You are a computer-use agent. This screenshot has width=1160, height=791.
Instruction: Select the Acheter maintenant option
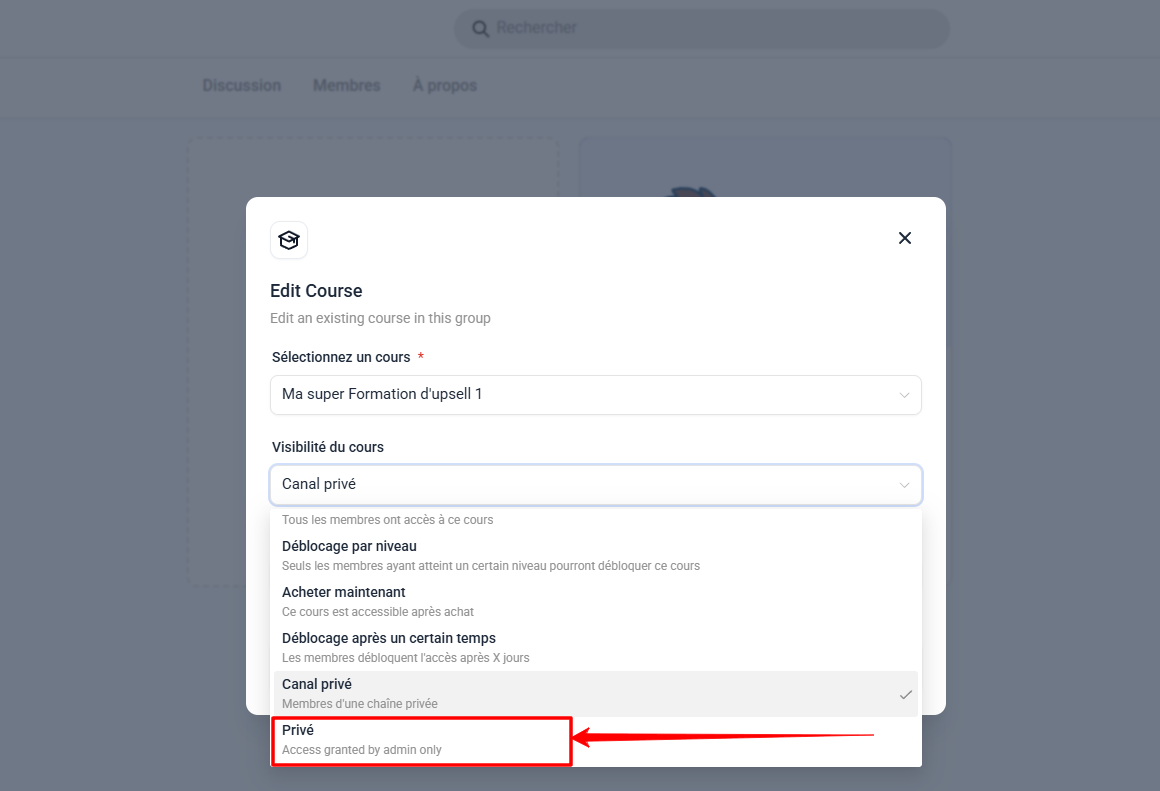(596, 602)
